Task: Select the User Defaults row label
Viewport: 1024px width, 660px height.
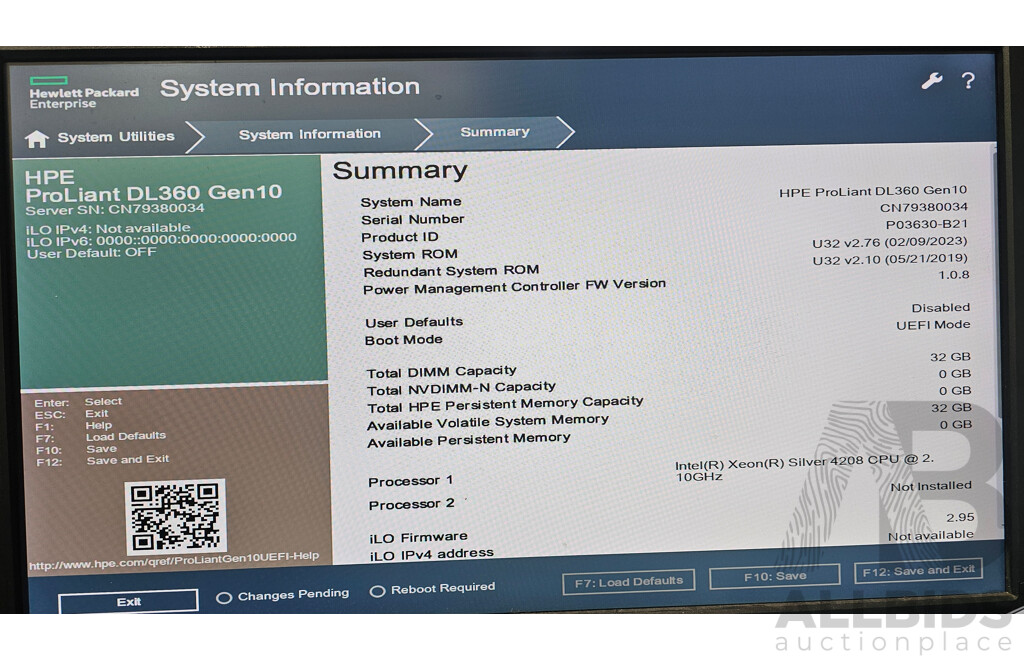Action: pyautogui.click(x=414, y=322)
